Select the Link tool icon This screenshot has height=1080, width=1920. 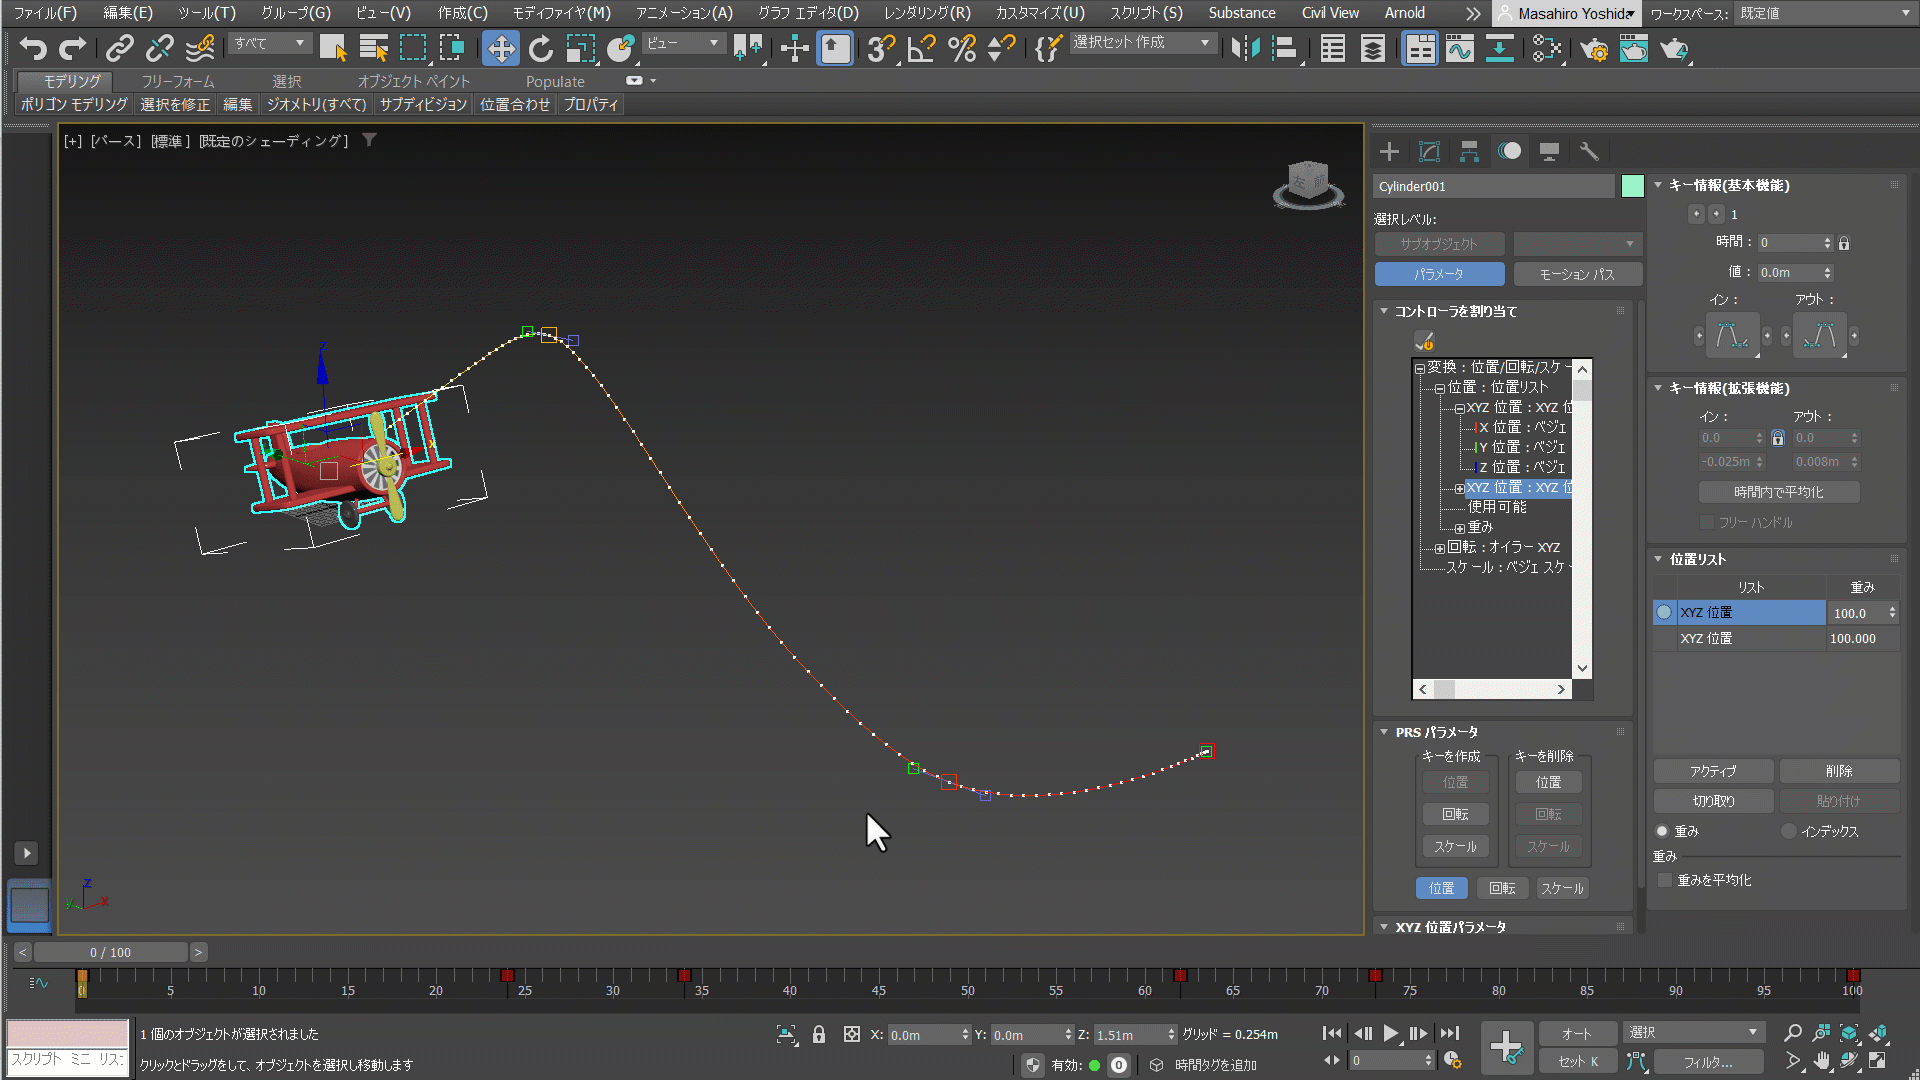(120, 48)
